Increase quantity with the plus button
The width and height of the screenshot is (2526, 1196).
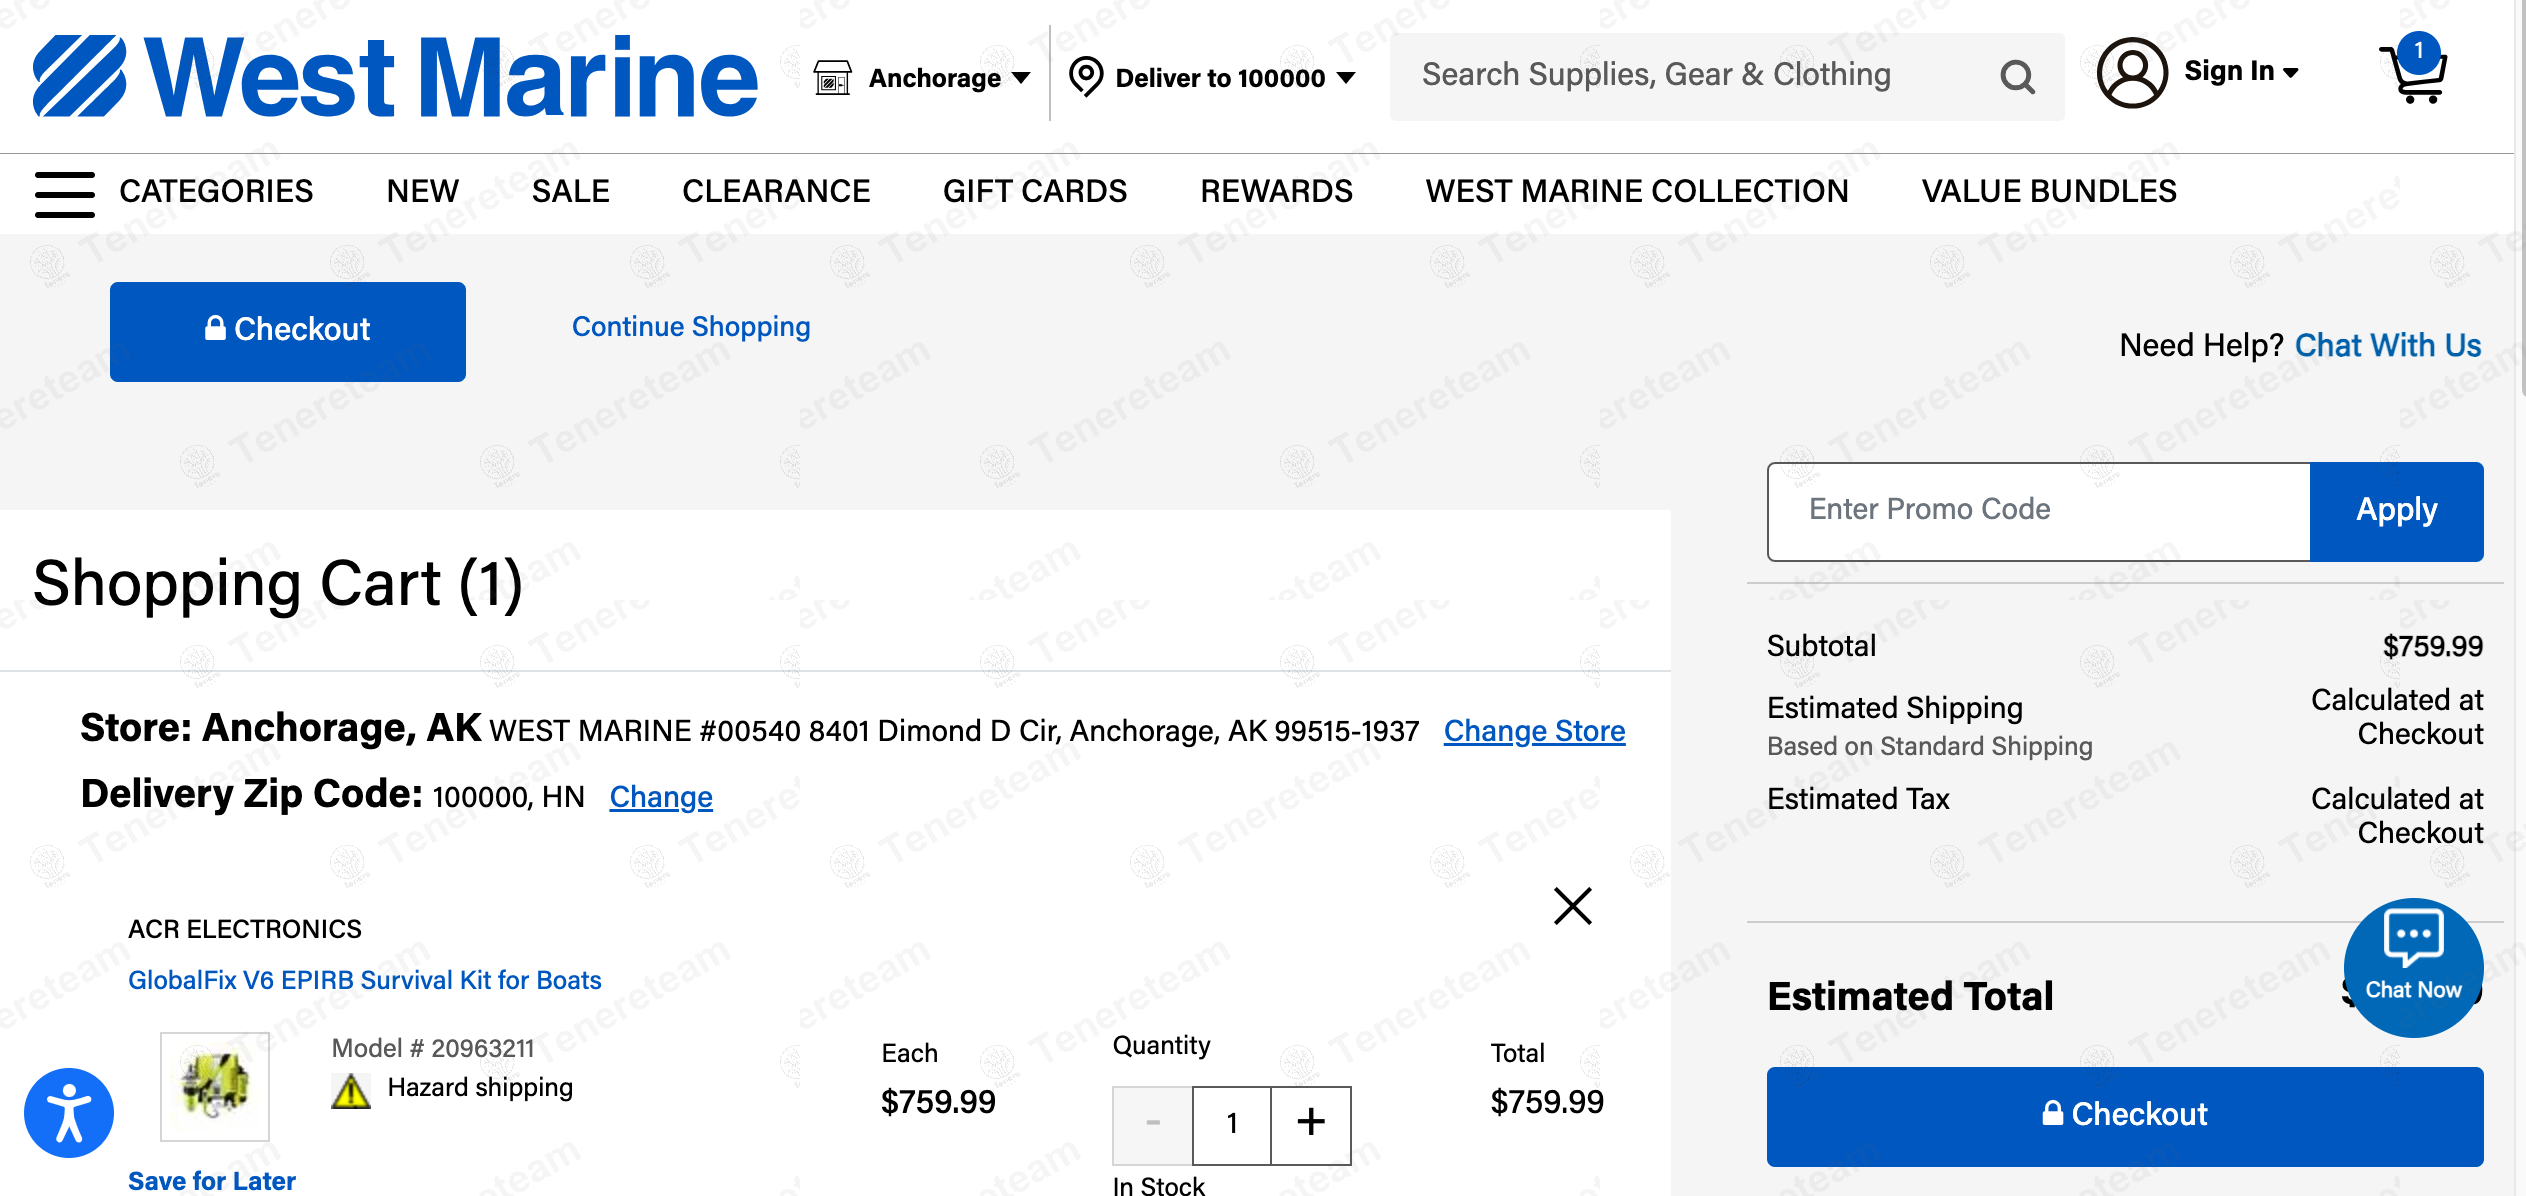pyautogui.click(x=1310, y=1123)
